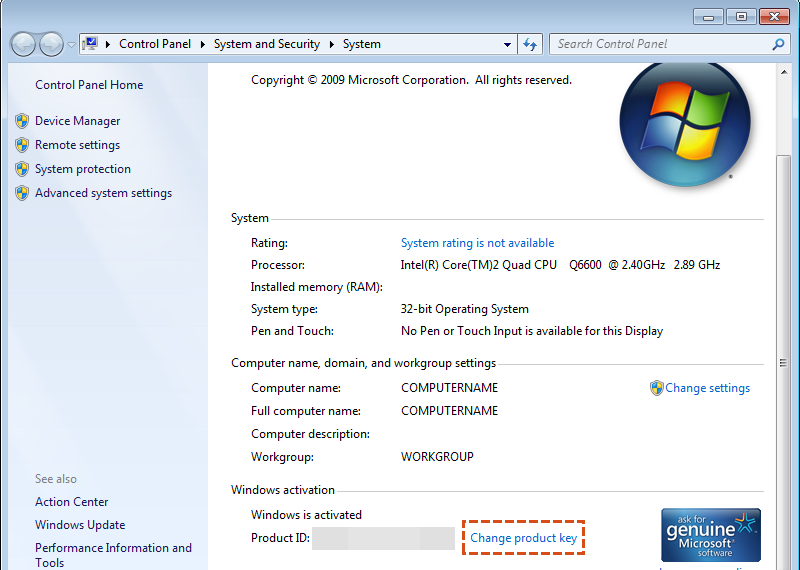Screen dimensions: 800x570
Task: Open the address bar history dropdown
Action: click(x=507, y=44)
